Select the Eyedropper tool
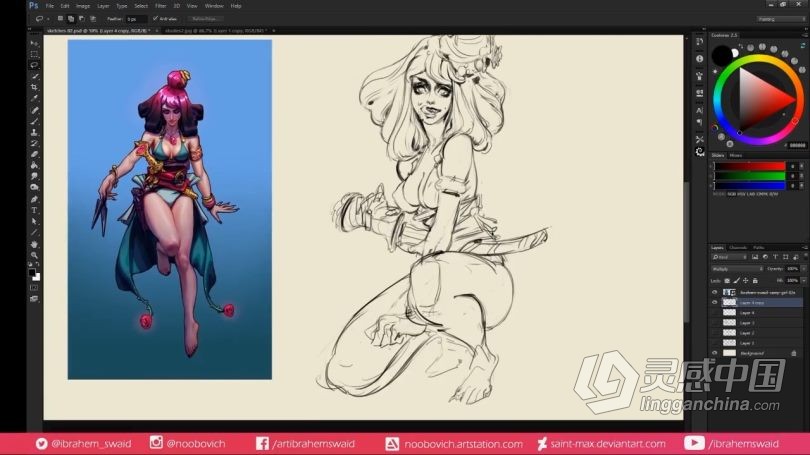 click(34, 98)
